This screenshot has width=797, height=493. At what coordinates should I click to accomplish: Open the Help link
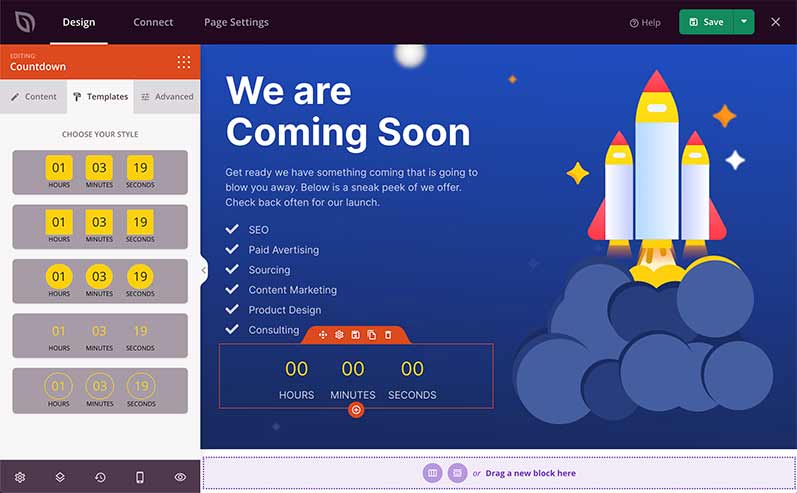645,22
